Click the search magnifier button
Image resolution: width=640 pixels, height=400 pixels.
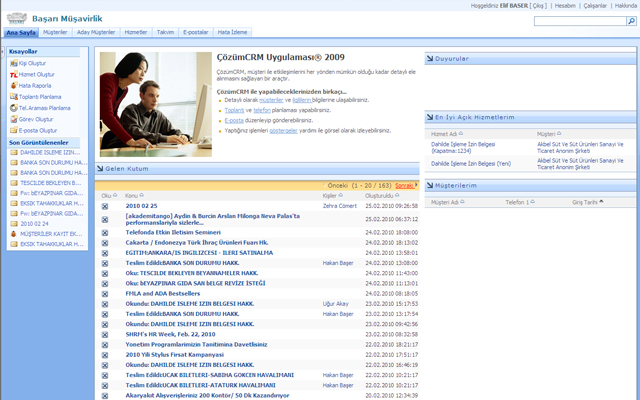pyautogui.click(x=631, y=21)
